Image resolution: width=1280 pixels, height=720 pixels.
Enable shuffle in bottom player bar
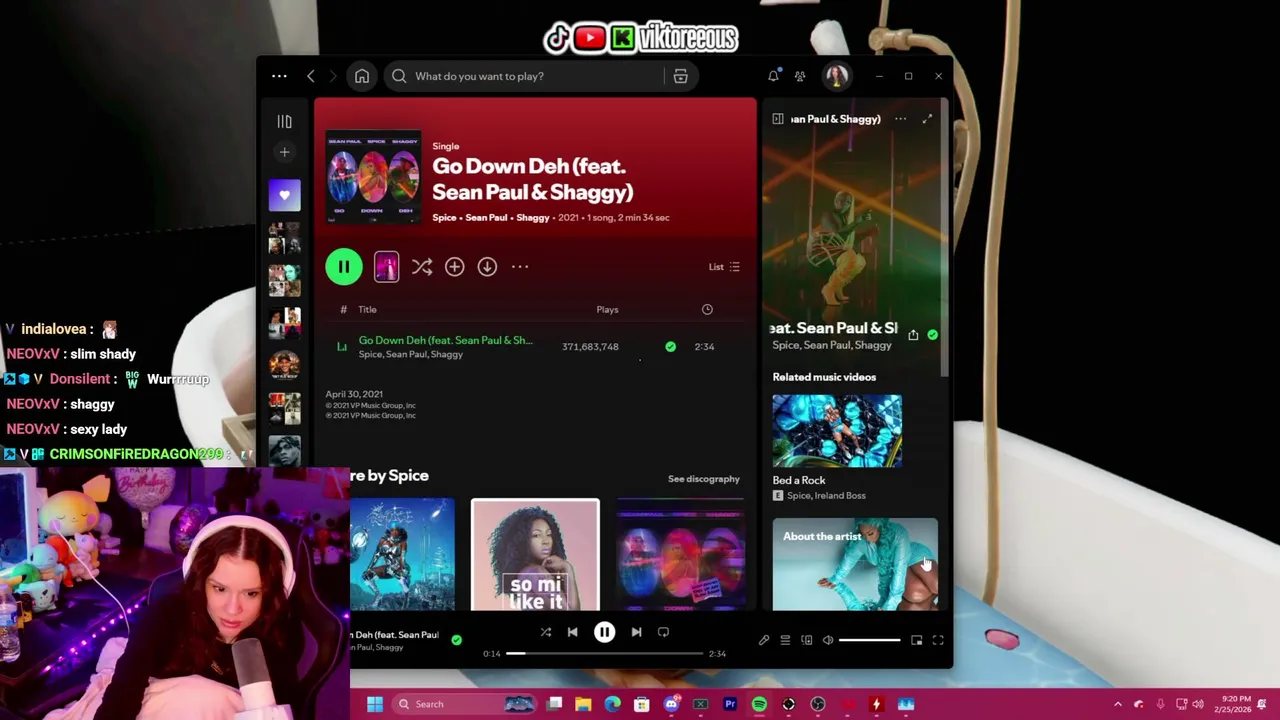point(545,632)
